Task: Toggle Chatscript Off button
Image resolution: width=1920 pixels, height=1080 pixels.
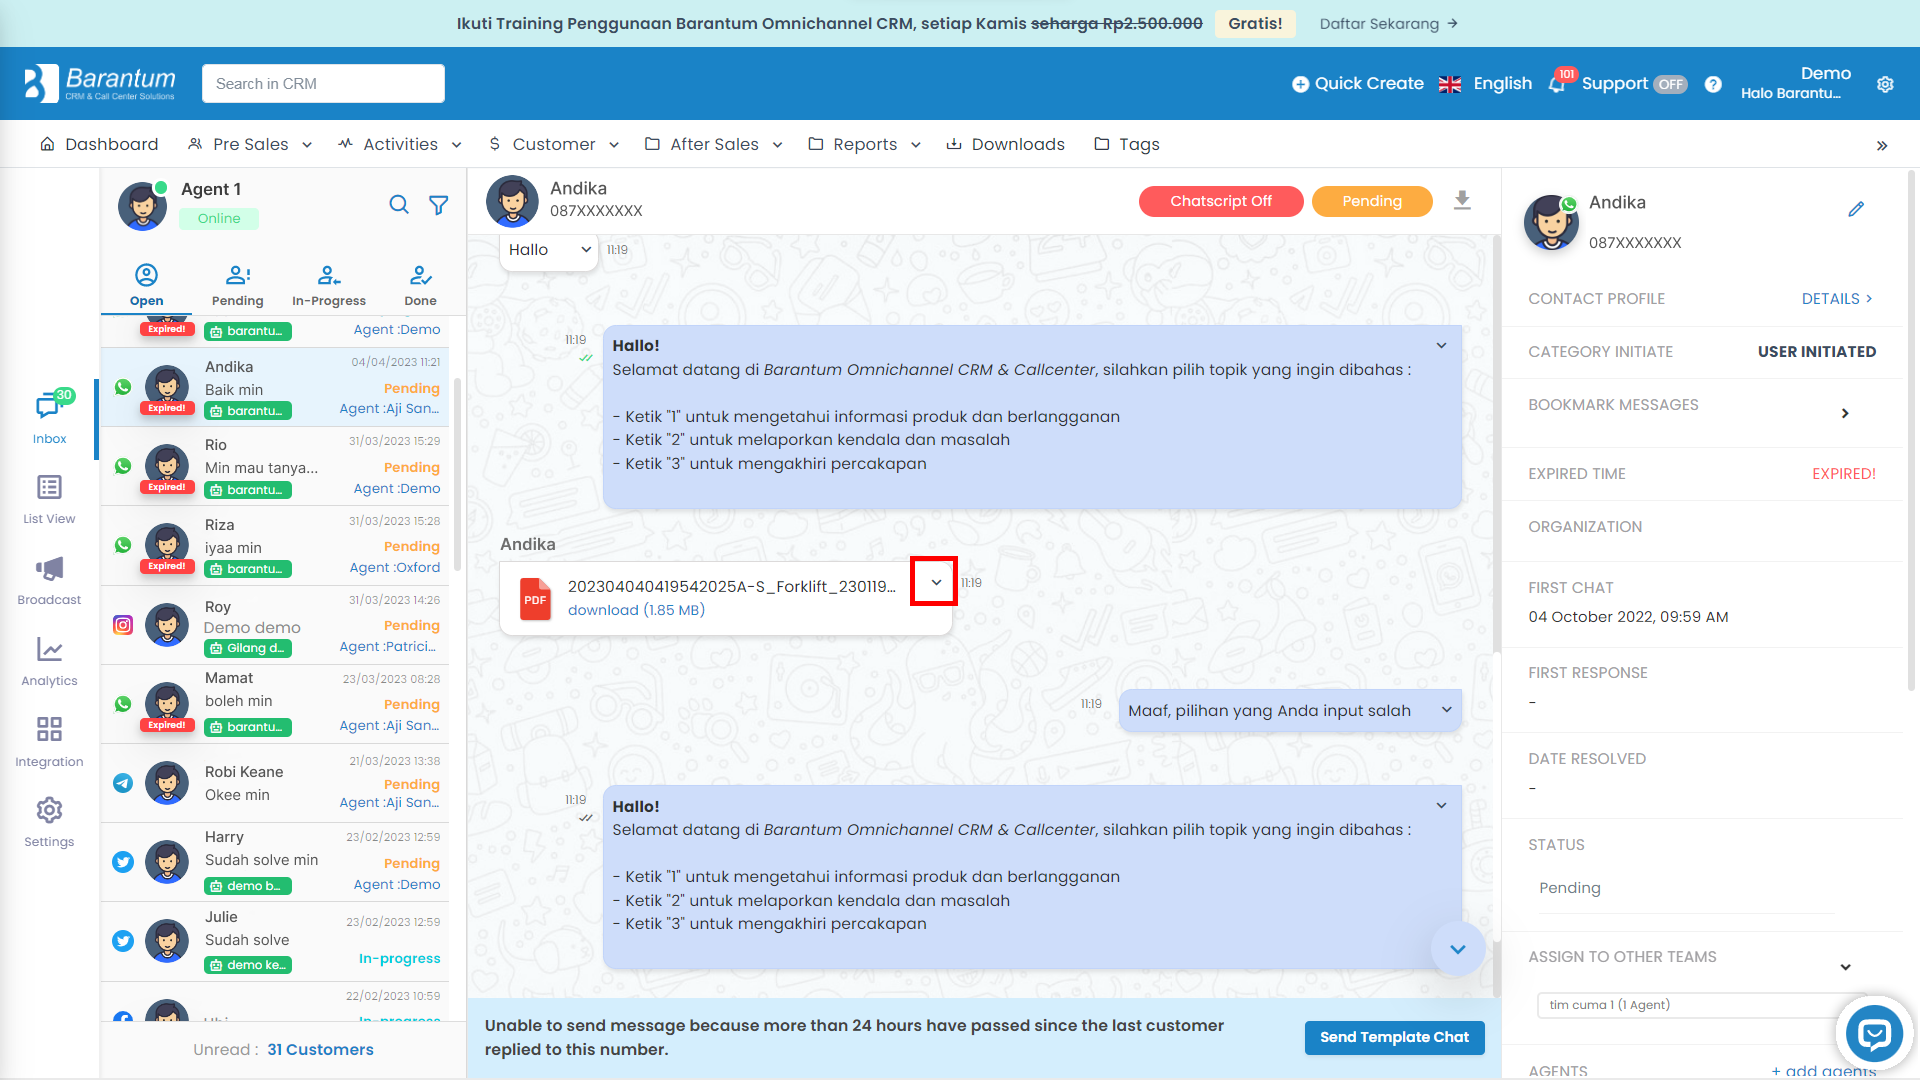Action: (1221, 201)
